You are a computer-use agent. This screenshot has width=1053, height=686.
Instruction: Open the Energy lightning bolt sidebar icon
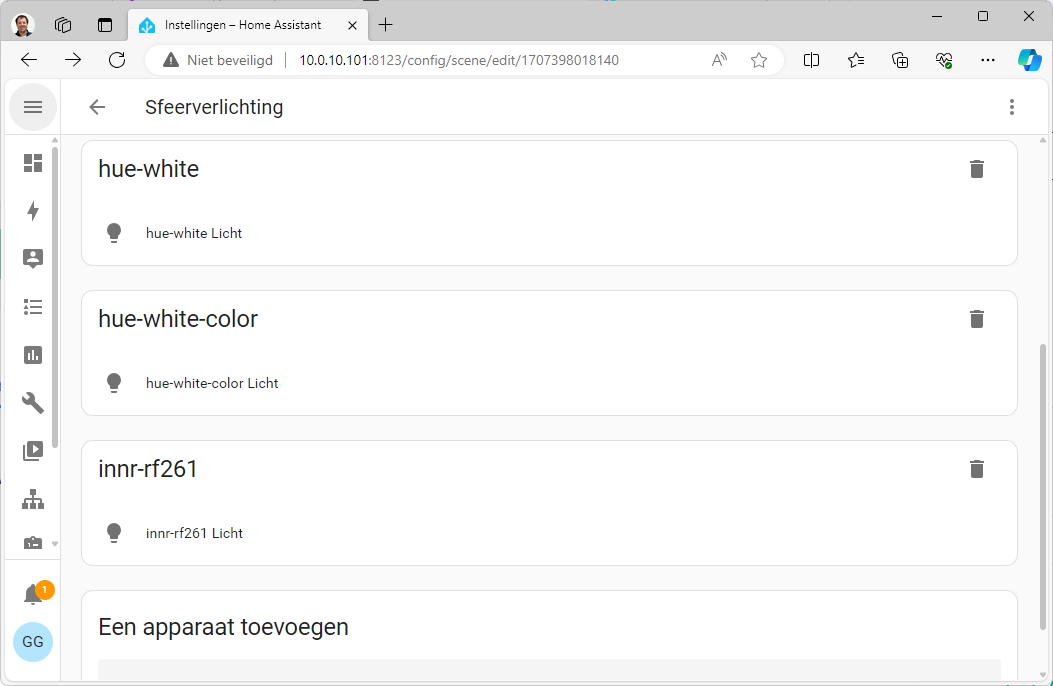[x=33, y=211]
